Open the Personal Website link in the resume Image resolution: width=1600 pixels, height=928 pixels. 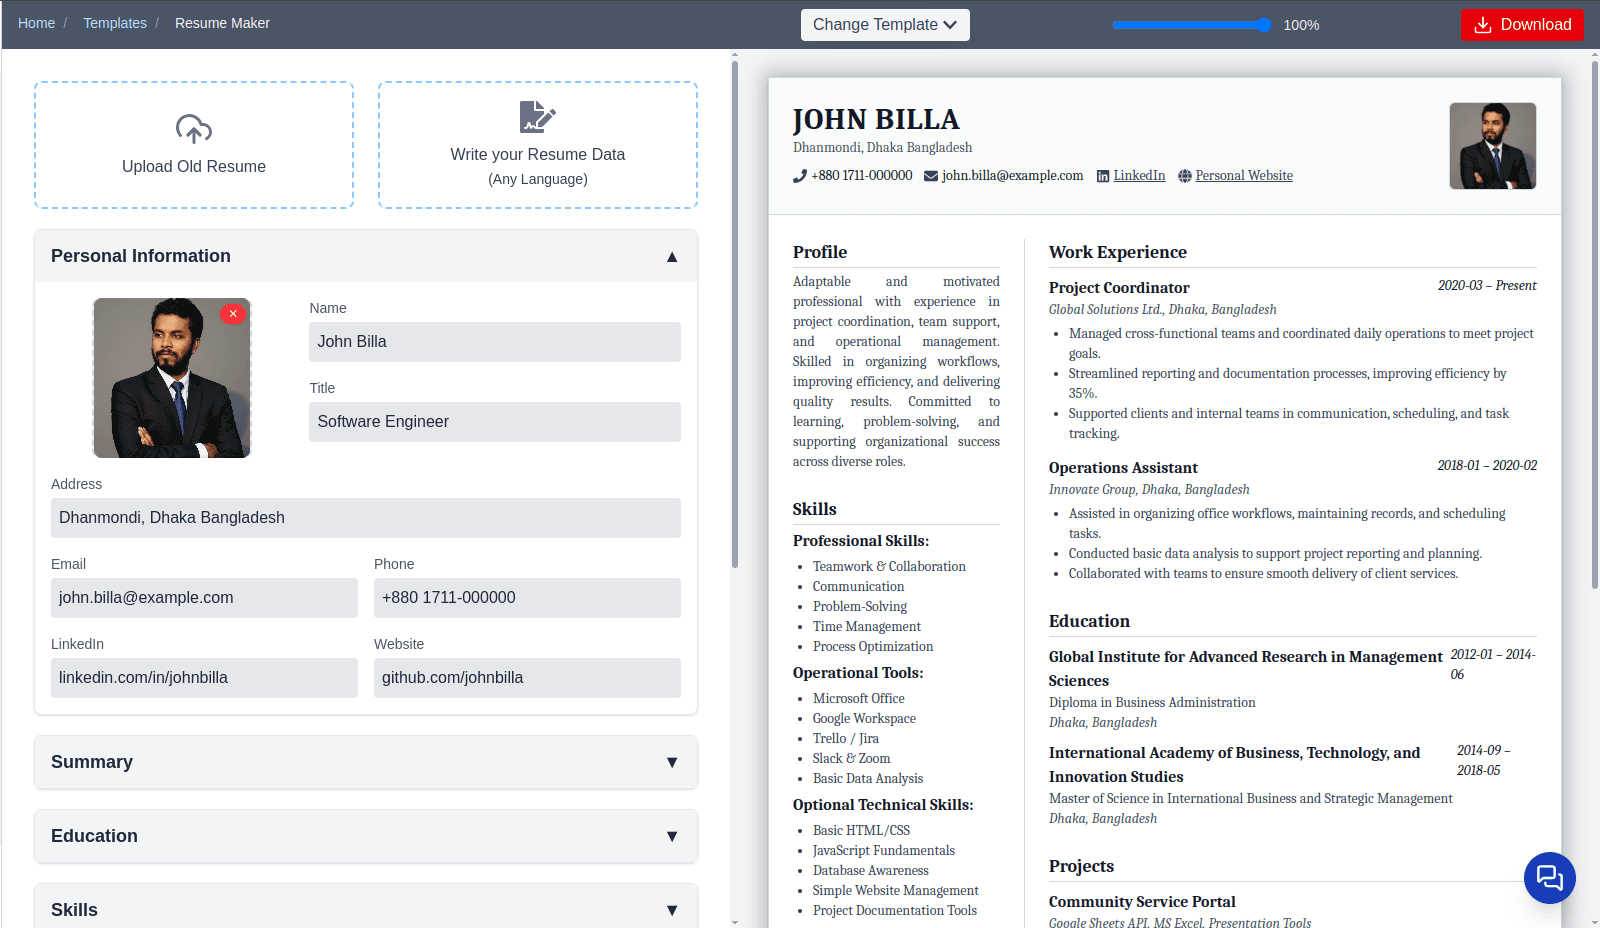pyautogui.click(x=1243, y=175)
